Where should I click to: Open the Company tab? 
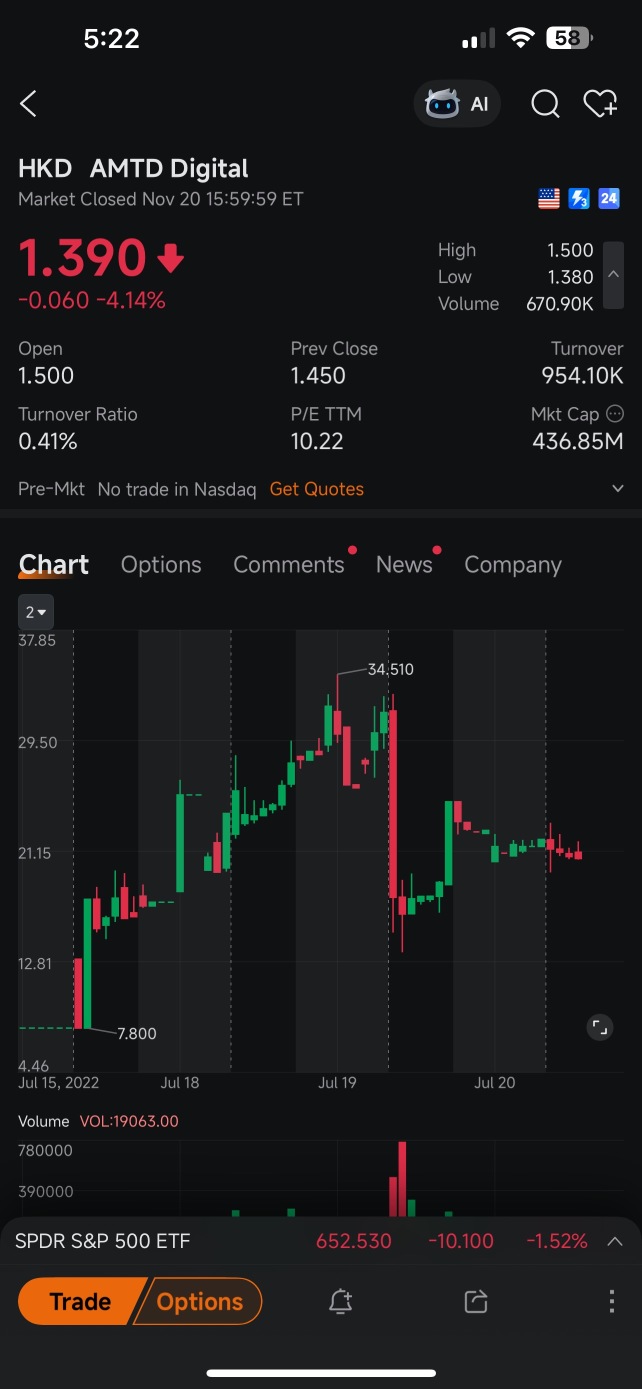tap(513, 565)
